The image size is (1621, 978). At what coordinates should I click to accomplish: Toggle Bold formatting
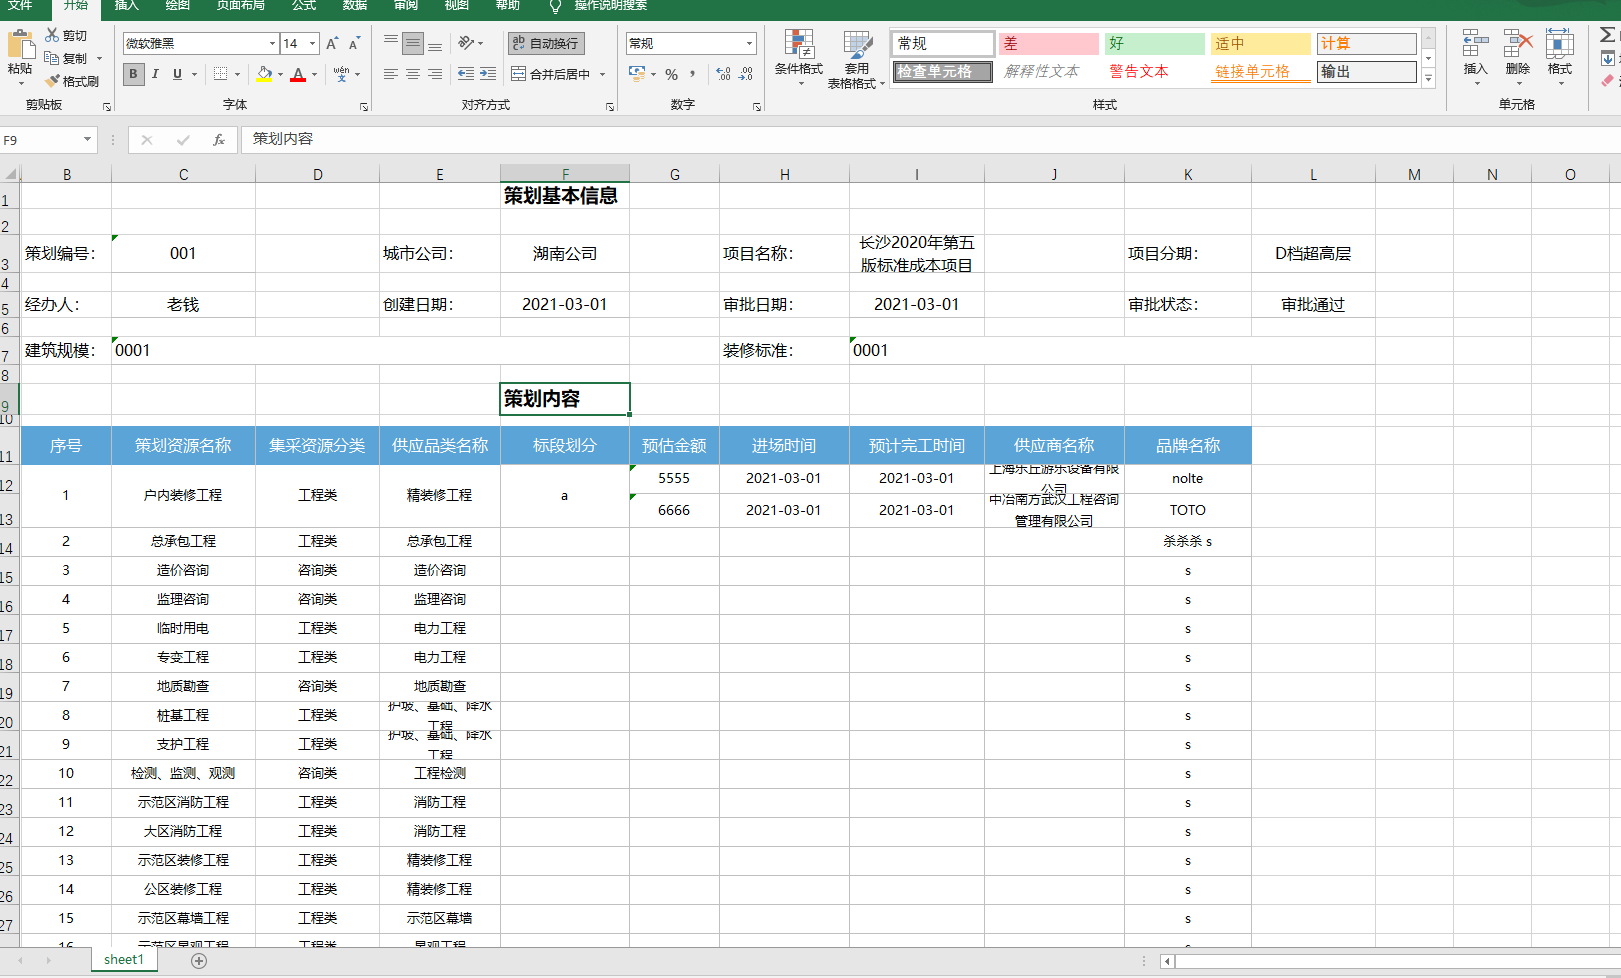coord(133,74)
